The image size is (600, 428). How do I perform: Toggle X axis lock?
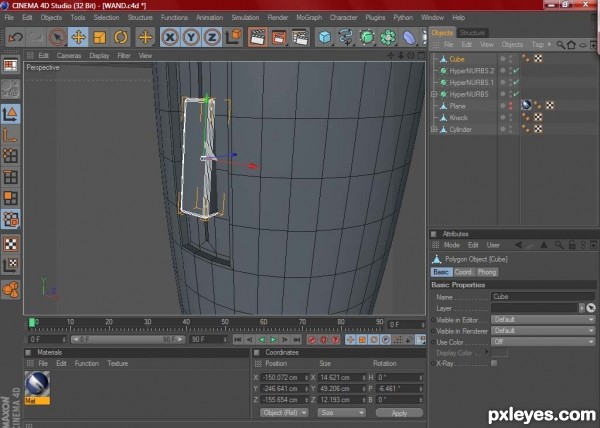(x=170, y=37)
